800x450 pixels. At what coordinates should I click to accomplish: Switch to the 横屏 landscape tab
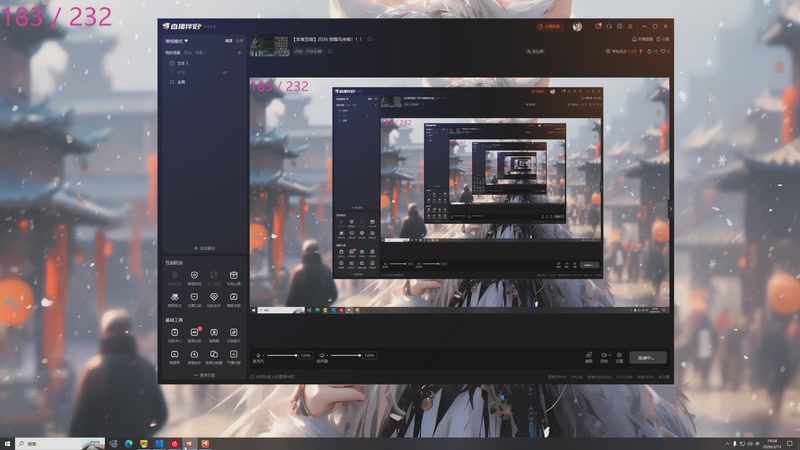[229, 41]
